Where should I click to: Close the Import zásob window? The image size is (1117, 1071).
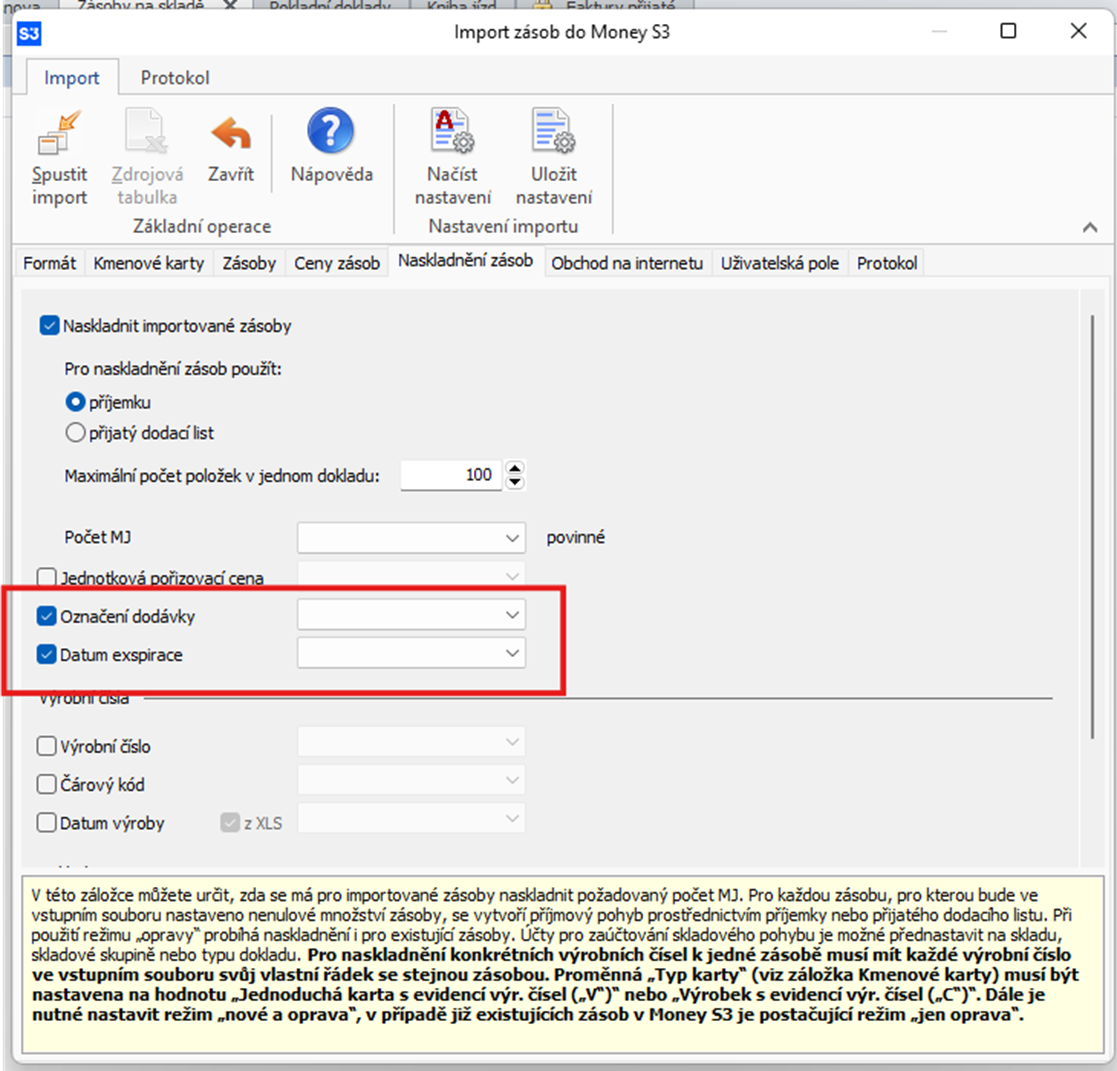(1079, 31)
